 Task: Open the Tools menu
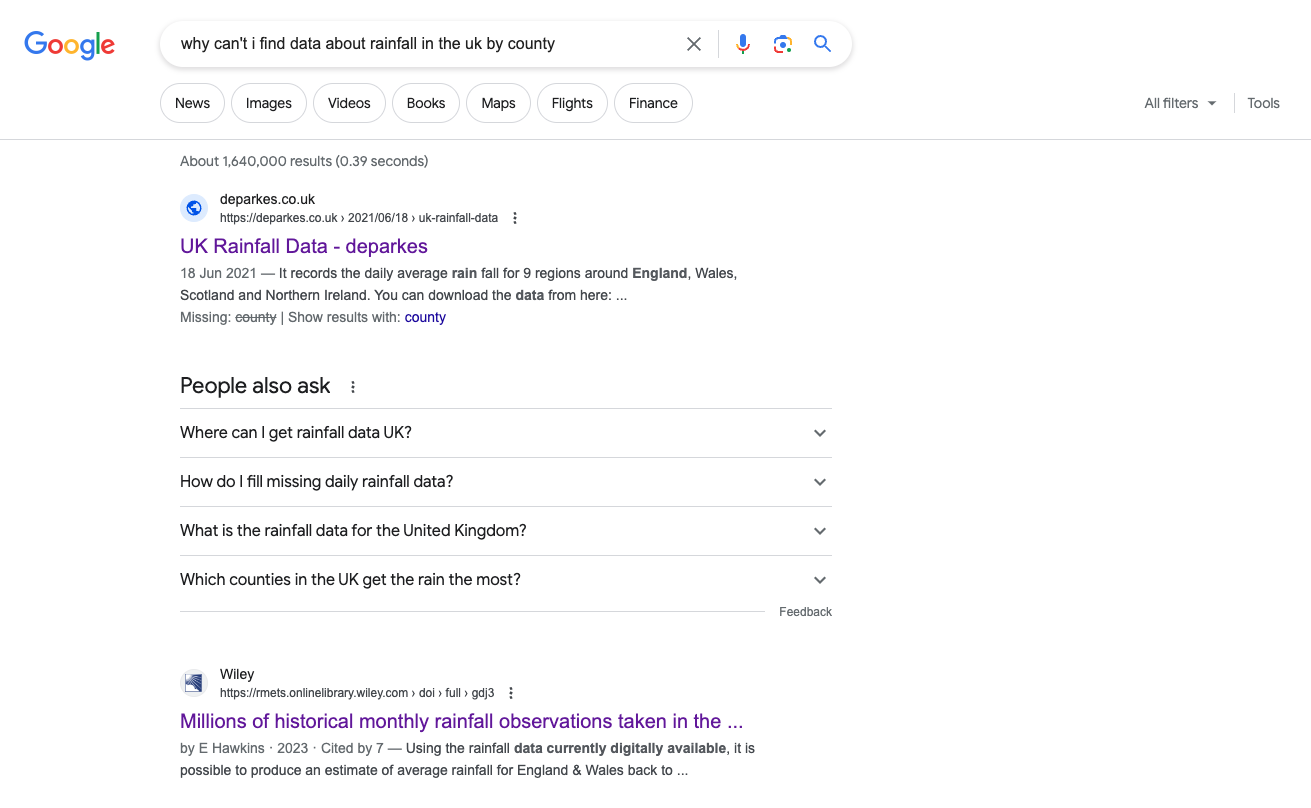(1263, 103)
